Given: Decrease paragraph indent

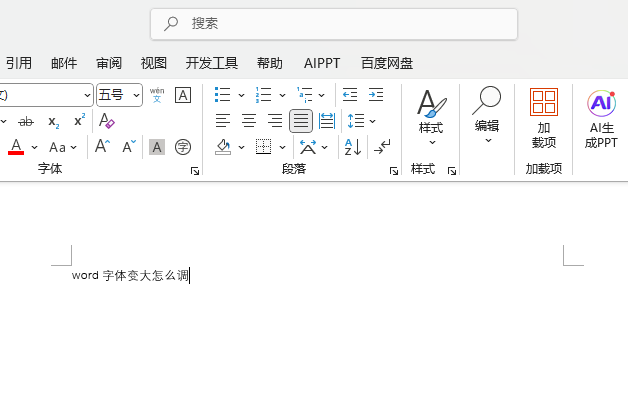Looking at the screenshot, I should [350, 95].
